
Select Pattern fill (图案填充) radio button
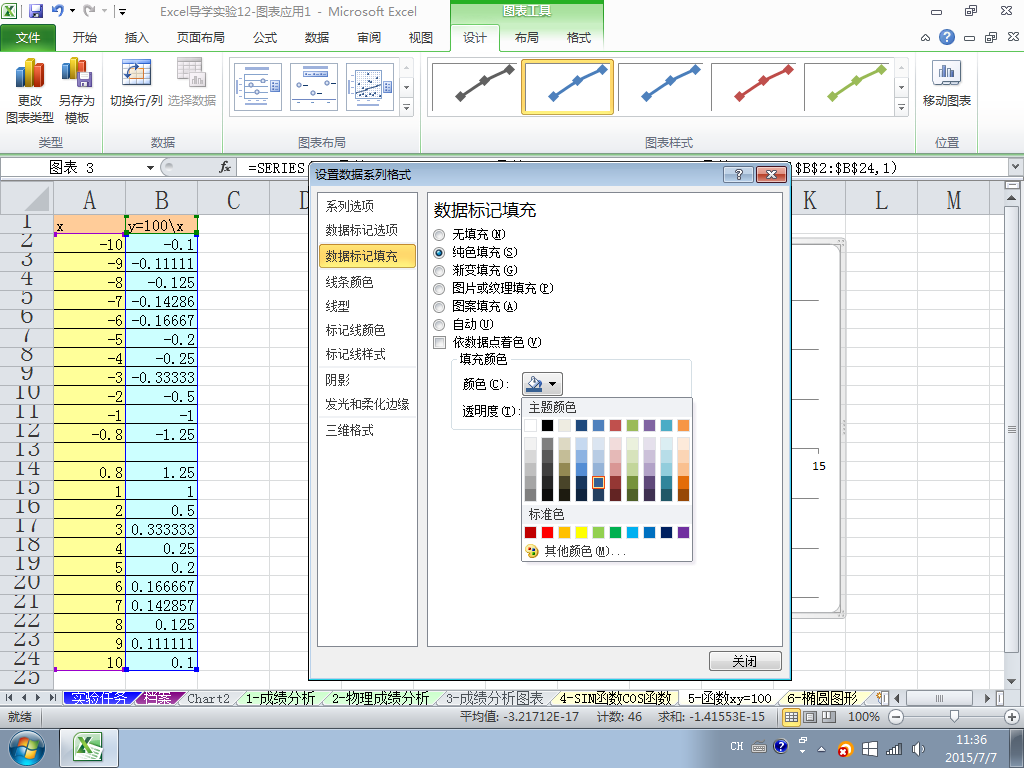pos(440,306)
